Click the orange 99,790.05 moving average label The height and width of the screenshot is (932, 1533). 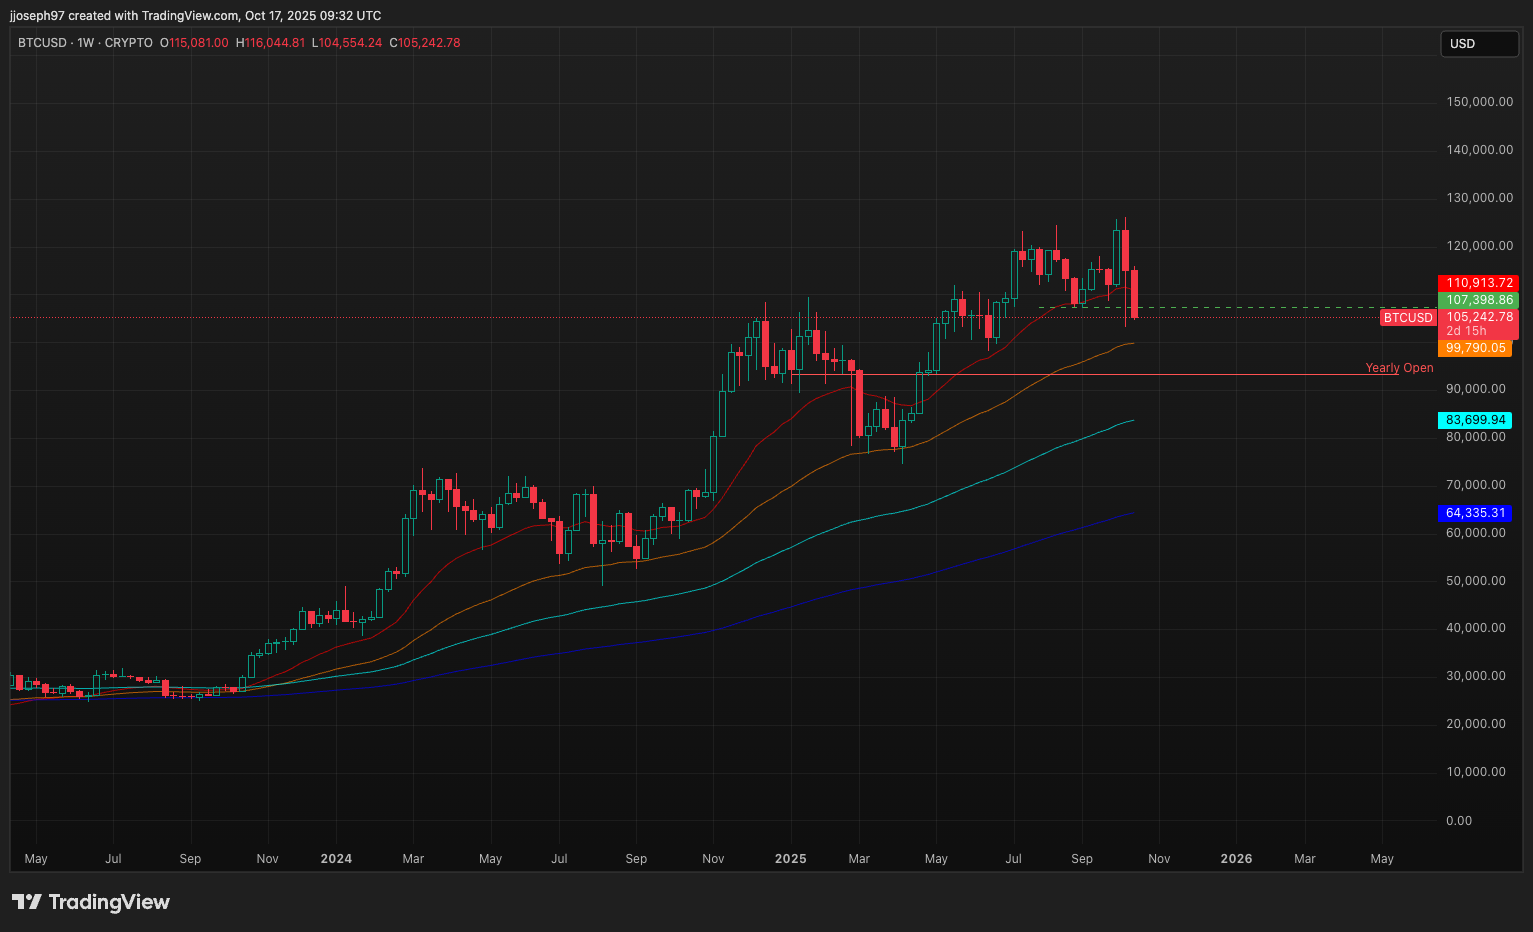(1475, 348)
